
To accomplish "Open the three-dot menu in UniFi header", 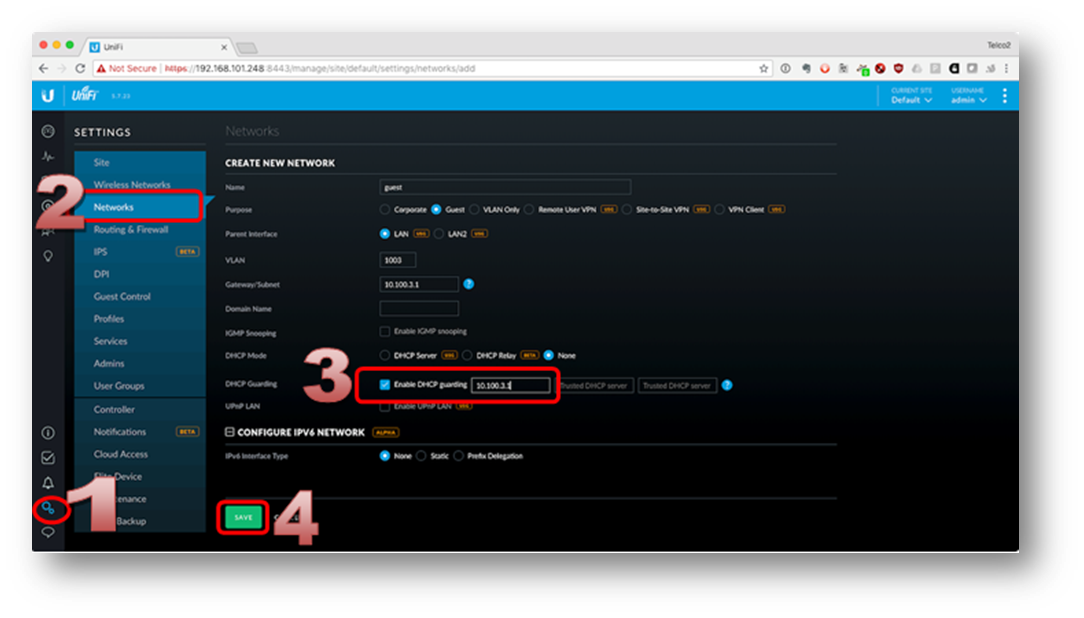I will click(x=1004, y=96).
